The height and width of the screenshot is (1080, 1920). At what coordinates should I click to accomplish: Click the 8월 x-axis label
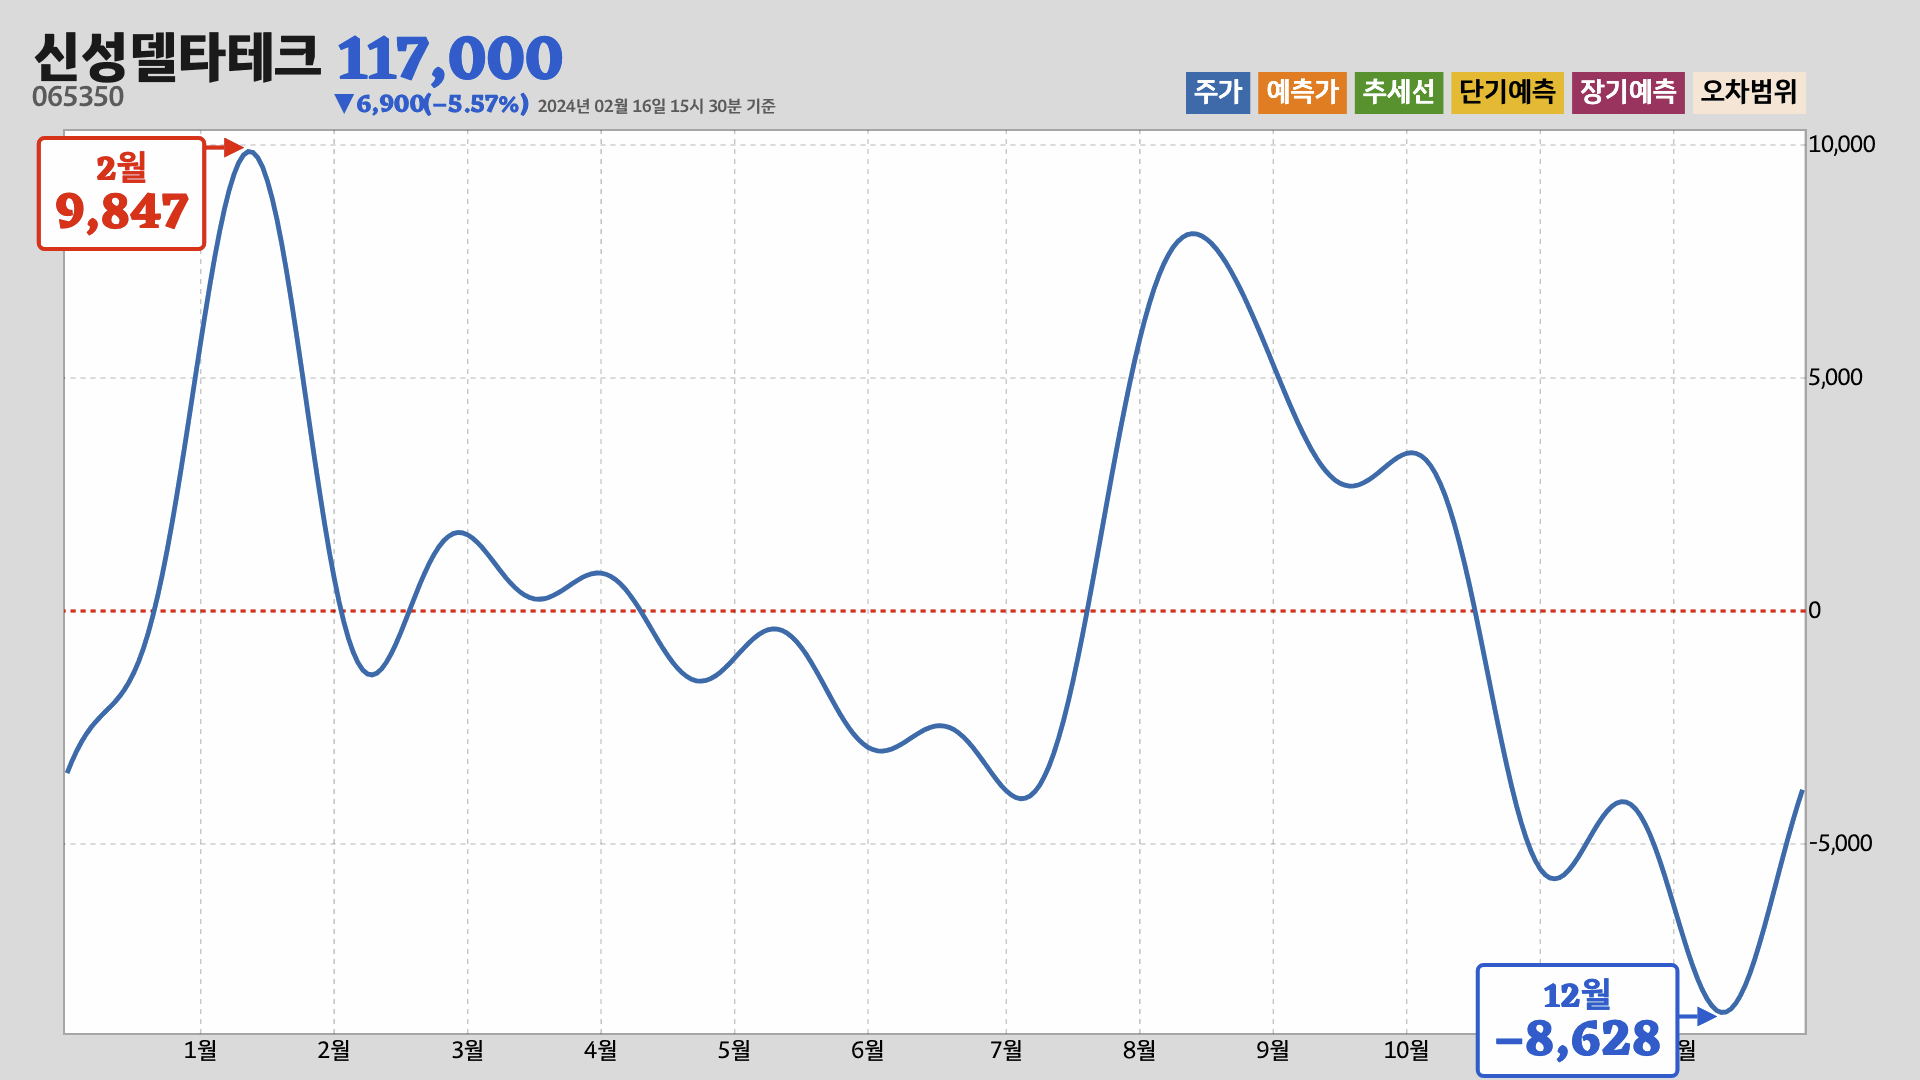coord(1139,1050)
